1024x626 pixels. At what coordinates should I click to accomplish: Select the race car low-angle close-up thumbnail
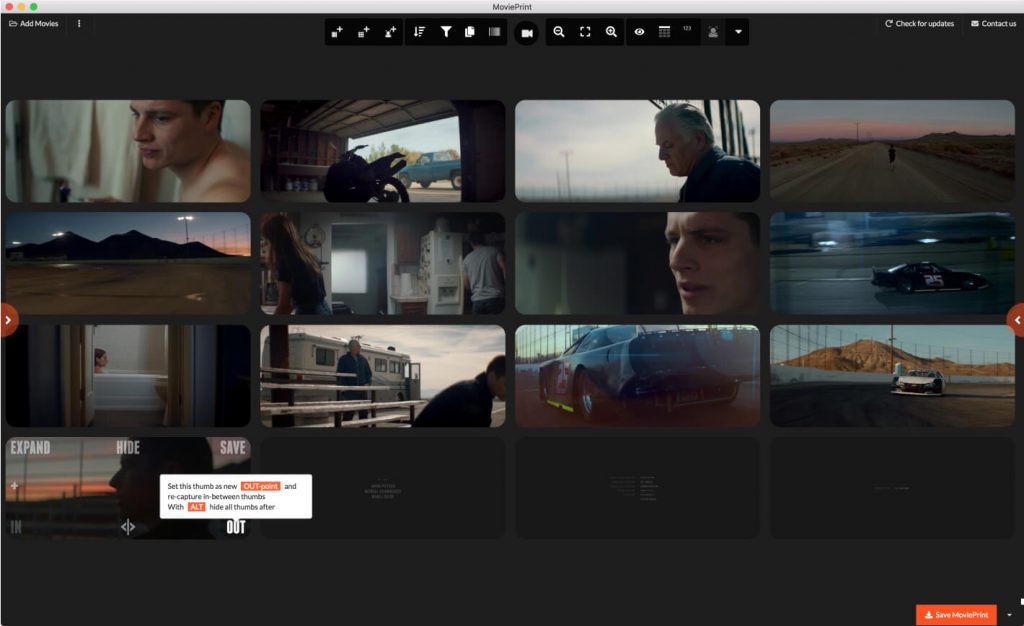click(637, 376)
